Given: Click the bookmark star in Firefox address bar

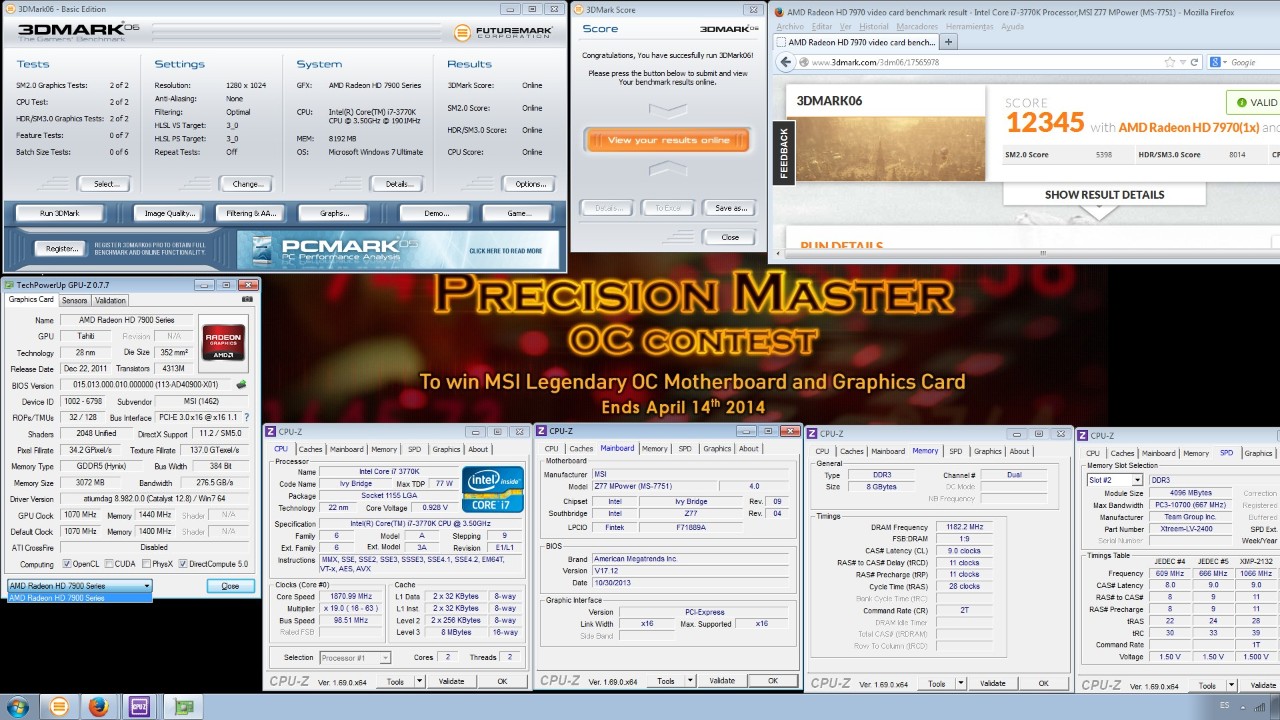Looking at the screenshot, I should (x=1170, y=62).
